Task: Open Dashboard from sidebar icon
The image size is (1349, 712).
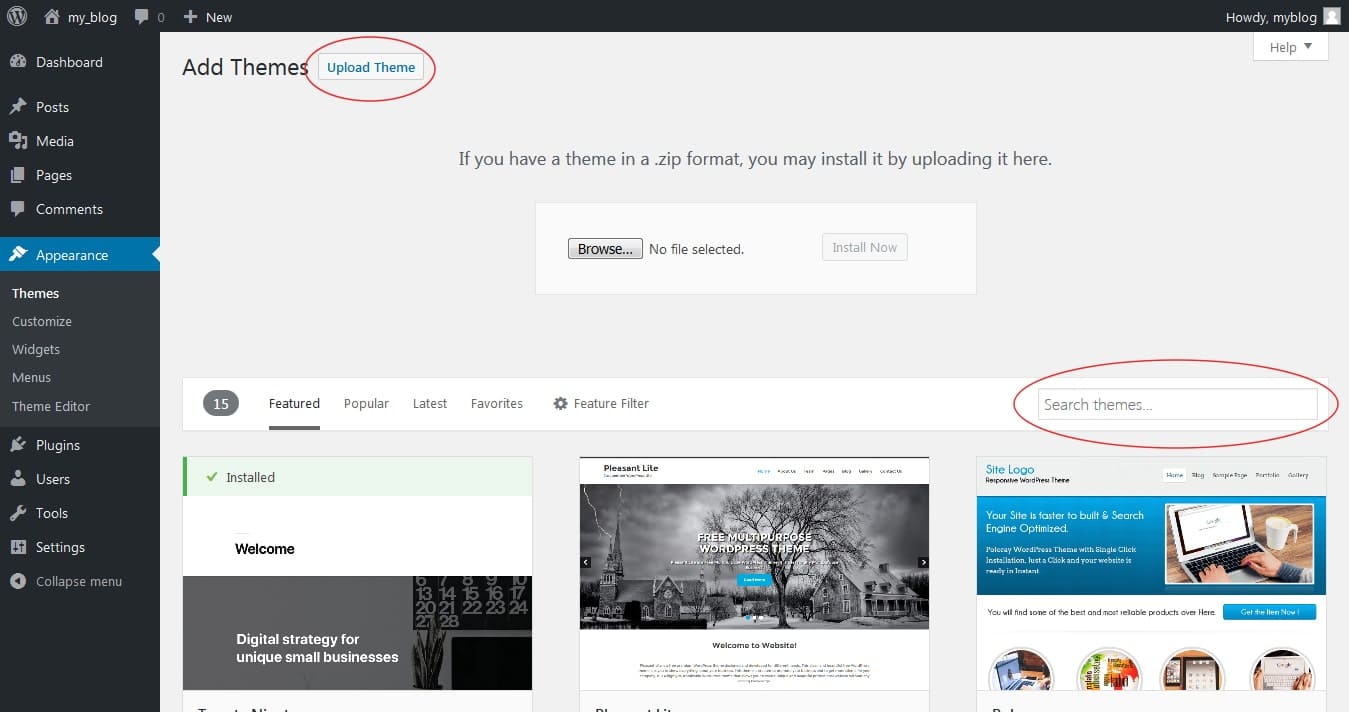Action: coord(18,62)
